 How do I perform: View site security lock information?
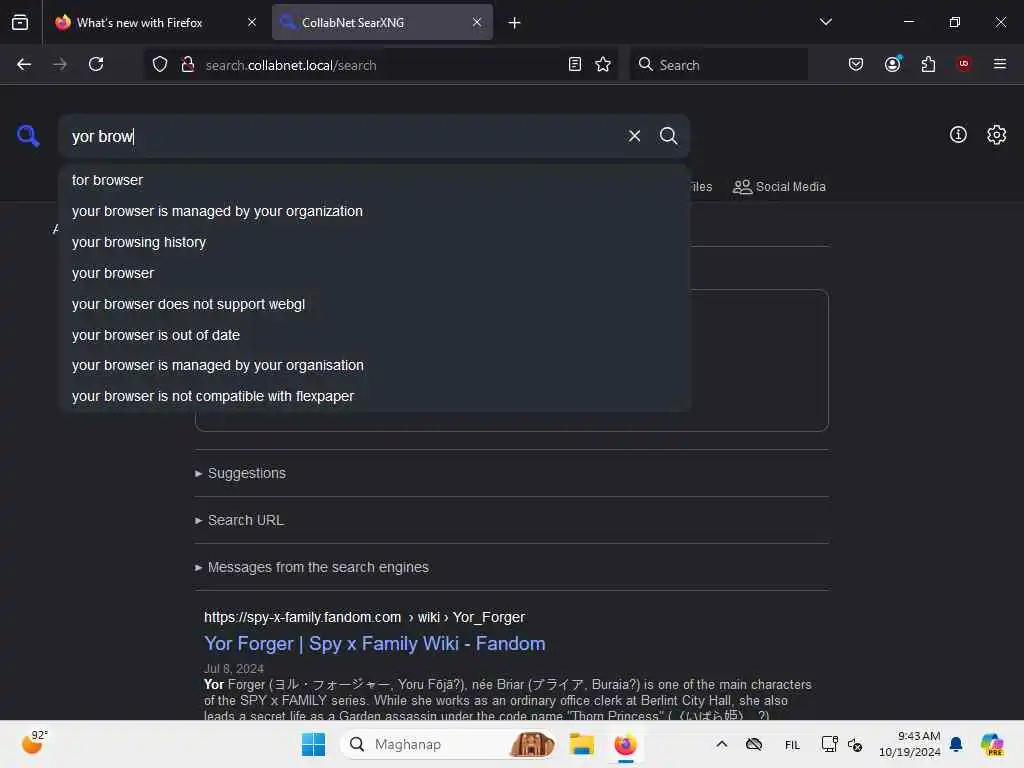click(x=187, y=64)
